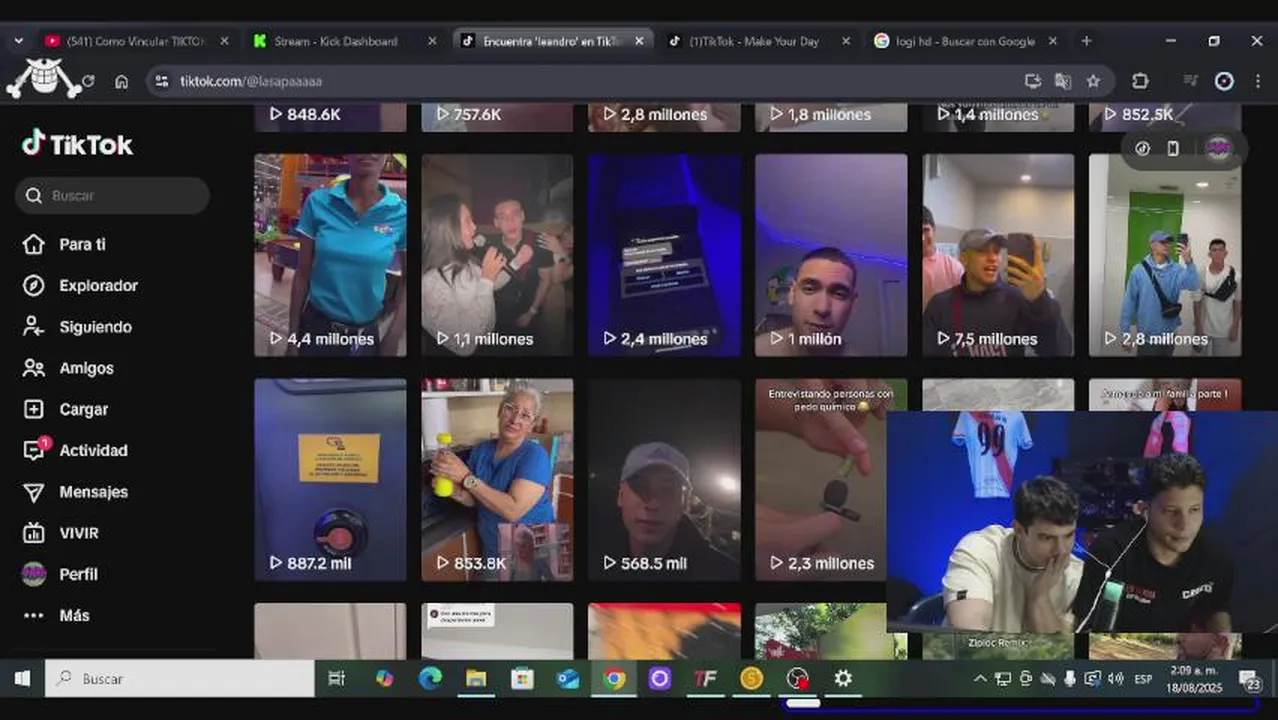Bookmark this tab with the star
The image size is (1278, 720).
[x=1093, y=81]
